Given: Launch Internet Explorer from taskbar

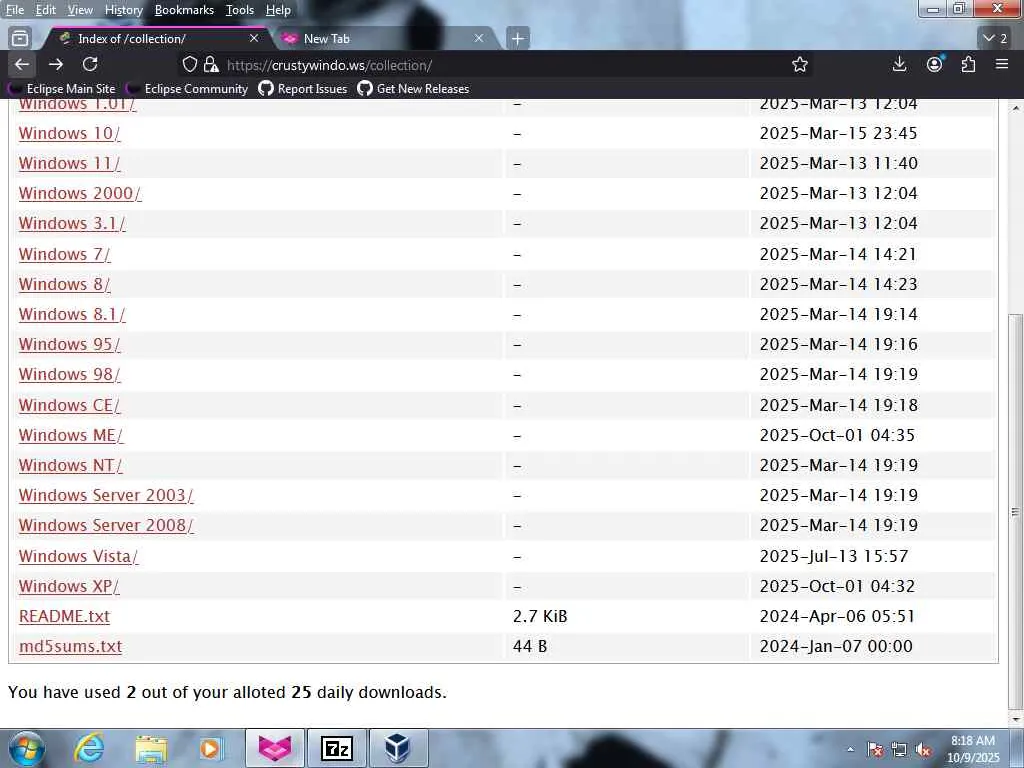Looking at the screenshot, I should pyautogui.click(x=88, y=748).
